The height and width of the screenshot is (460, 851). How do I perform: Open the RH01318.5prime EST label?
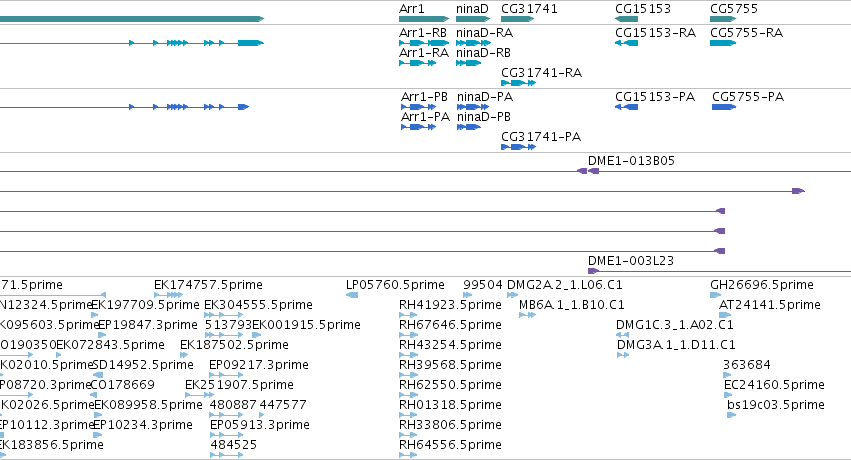coord(450,405)
